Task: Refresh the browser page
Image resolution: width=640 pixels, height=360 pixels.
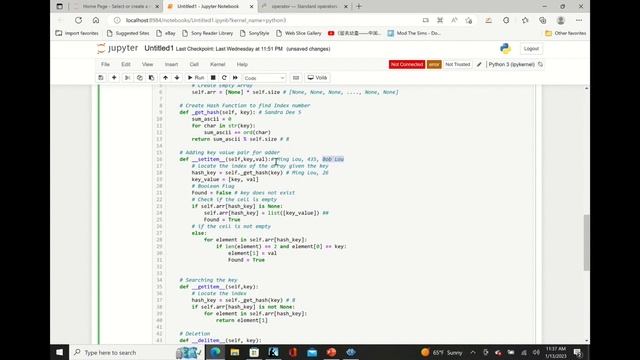Action: tap(78, 20)
